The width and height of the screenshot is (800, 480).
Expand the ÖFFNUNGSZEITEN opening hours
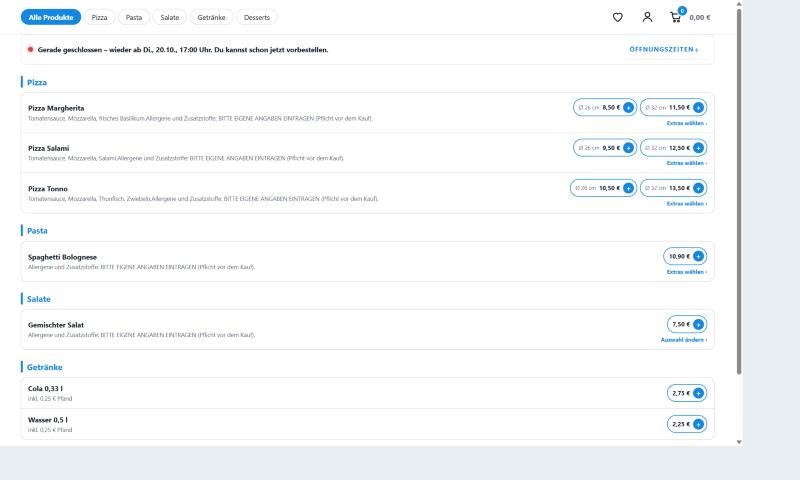(x=664, y=49)
